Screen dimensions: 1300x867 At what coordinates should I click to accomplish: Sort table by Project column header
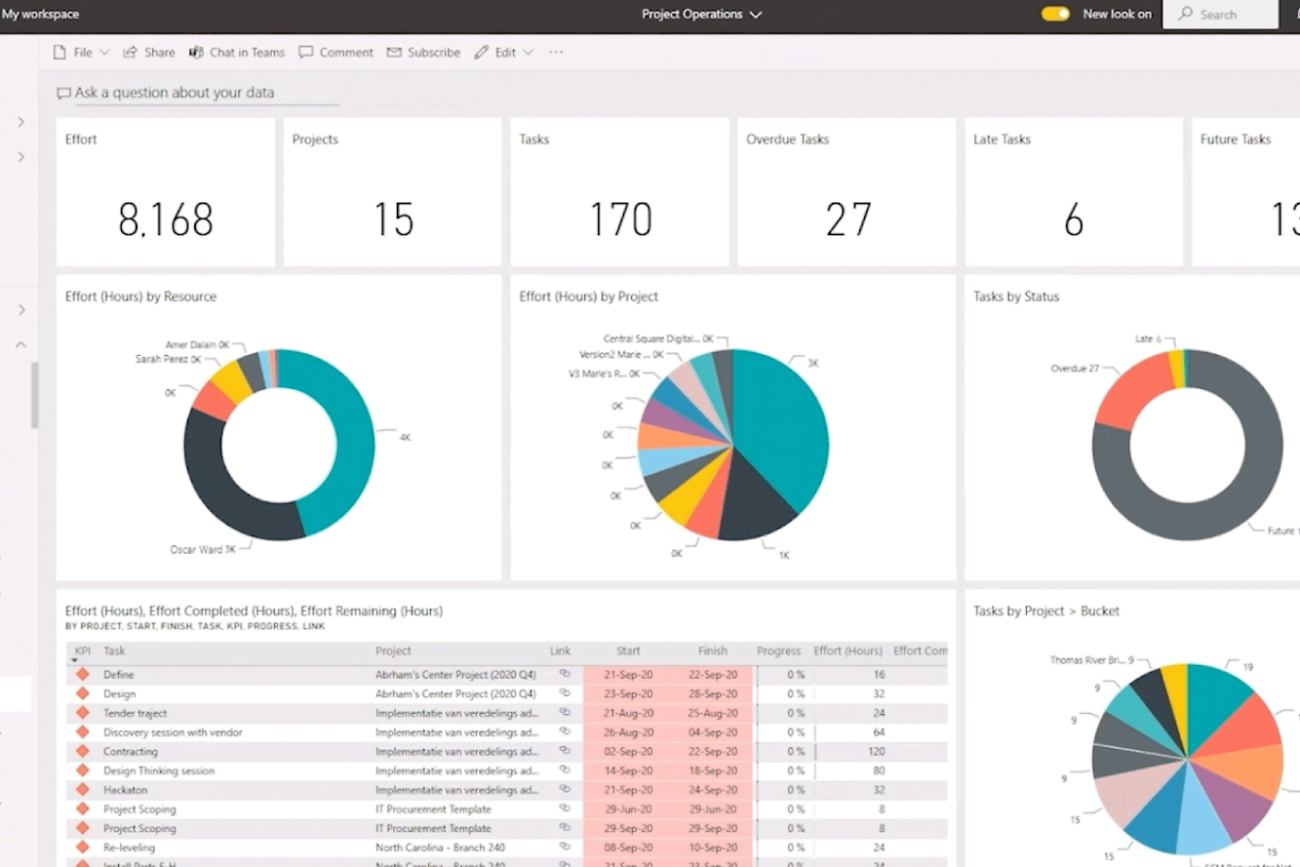[393, 651]
